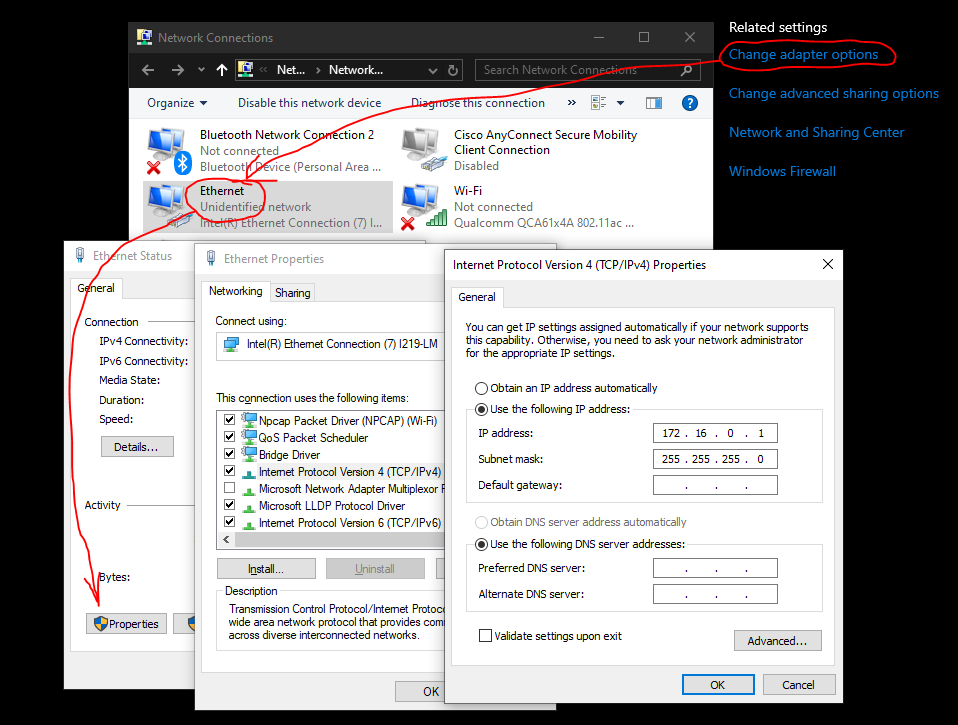Expand the toolbar overflow chevron
Image resolution: width=958 pixels, height=725 pixels.
click(572, 103)
